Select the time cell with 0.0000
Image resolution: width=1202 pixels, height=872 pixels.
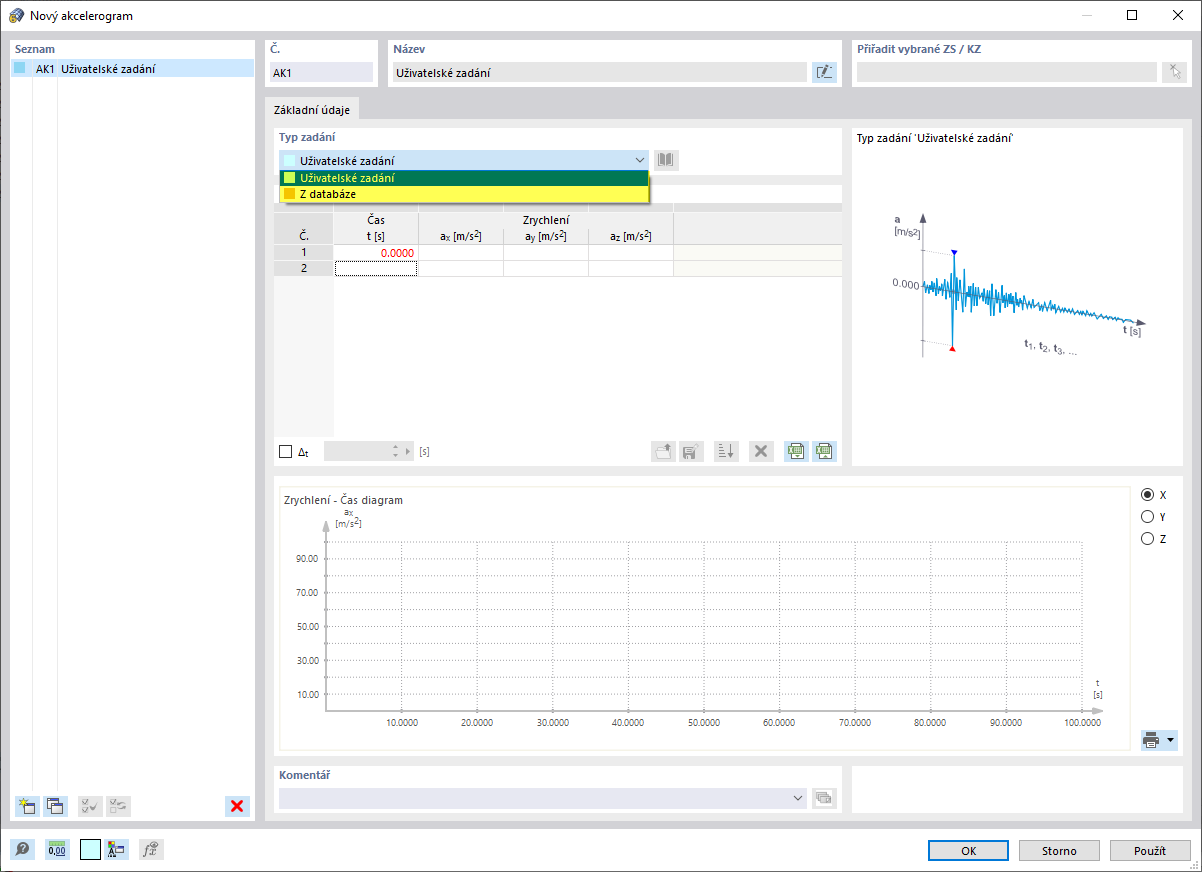376,253
